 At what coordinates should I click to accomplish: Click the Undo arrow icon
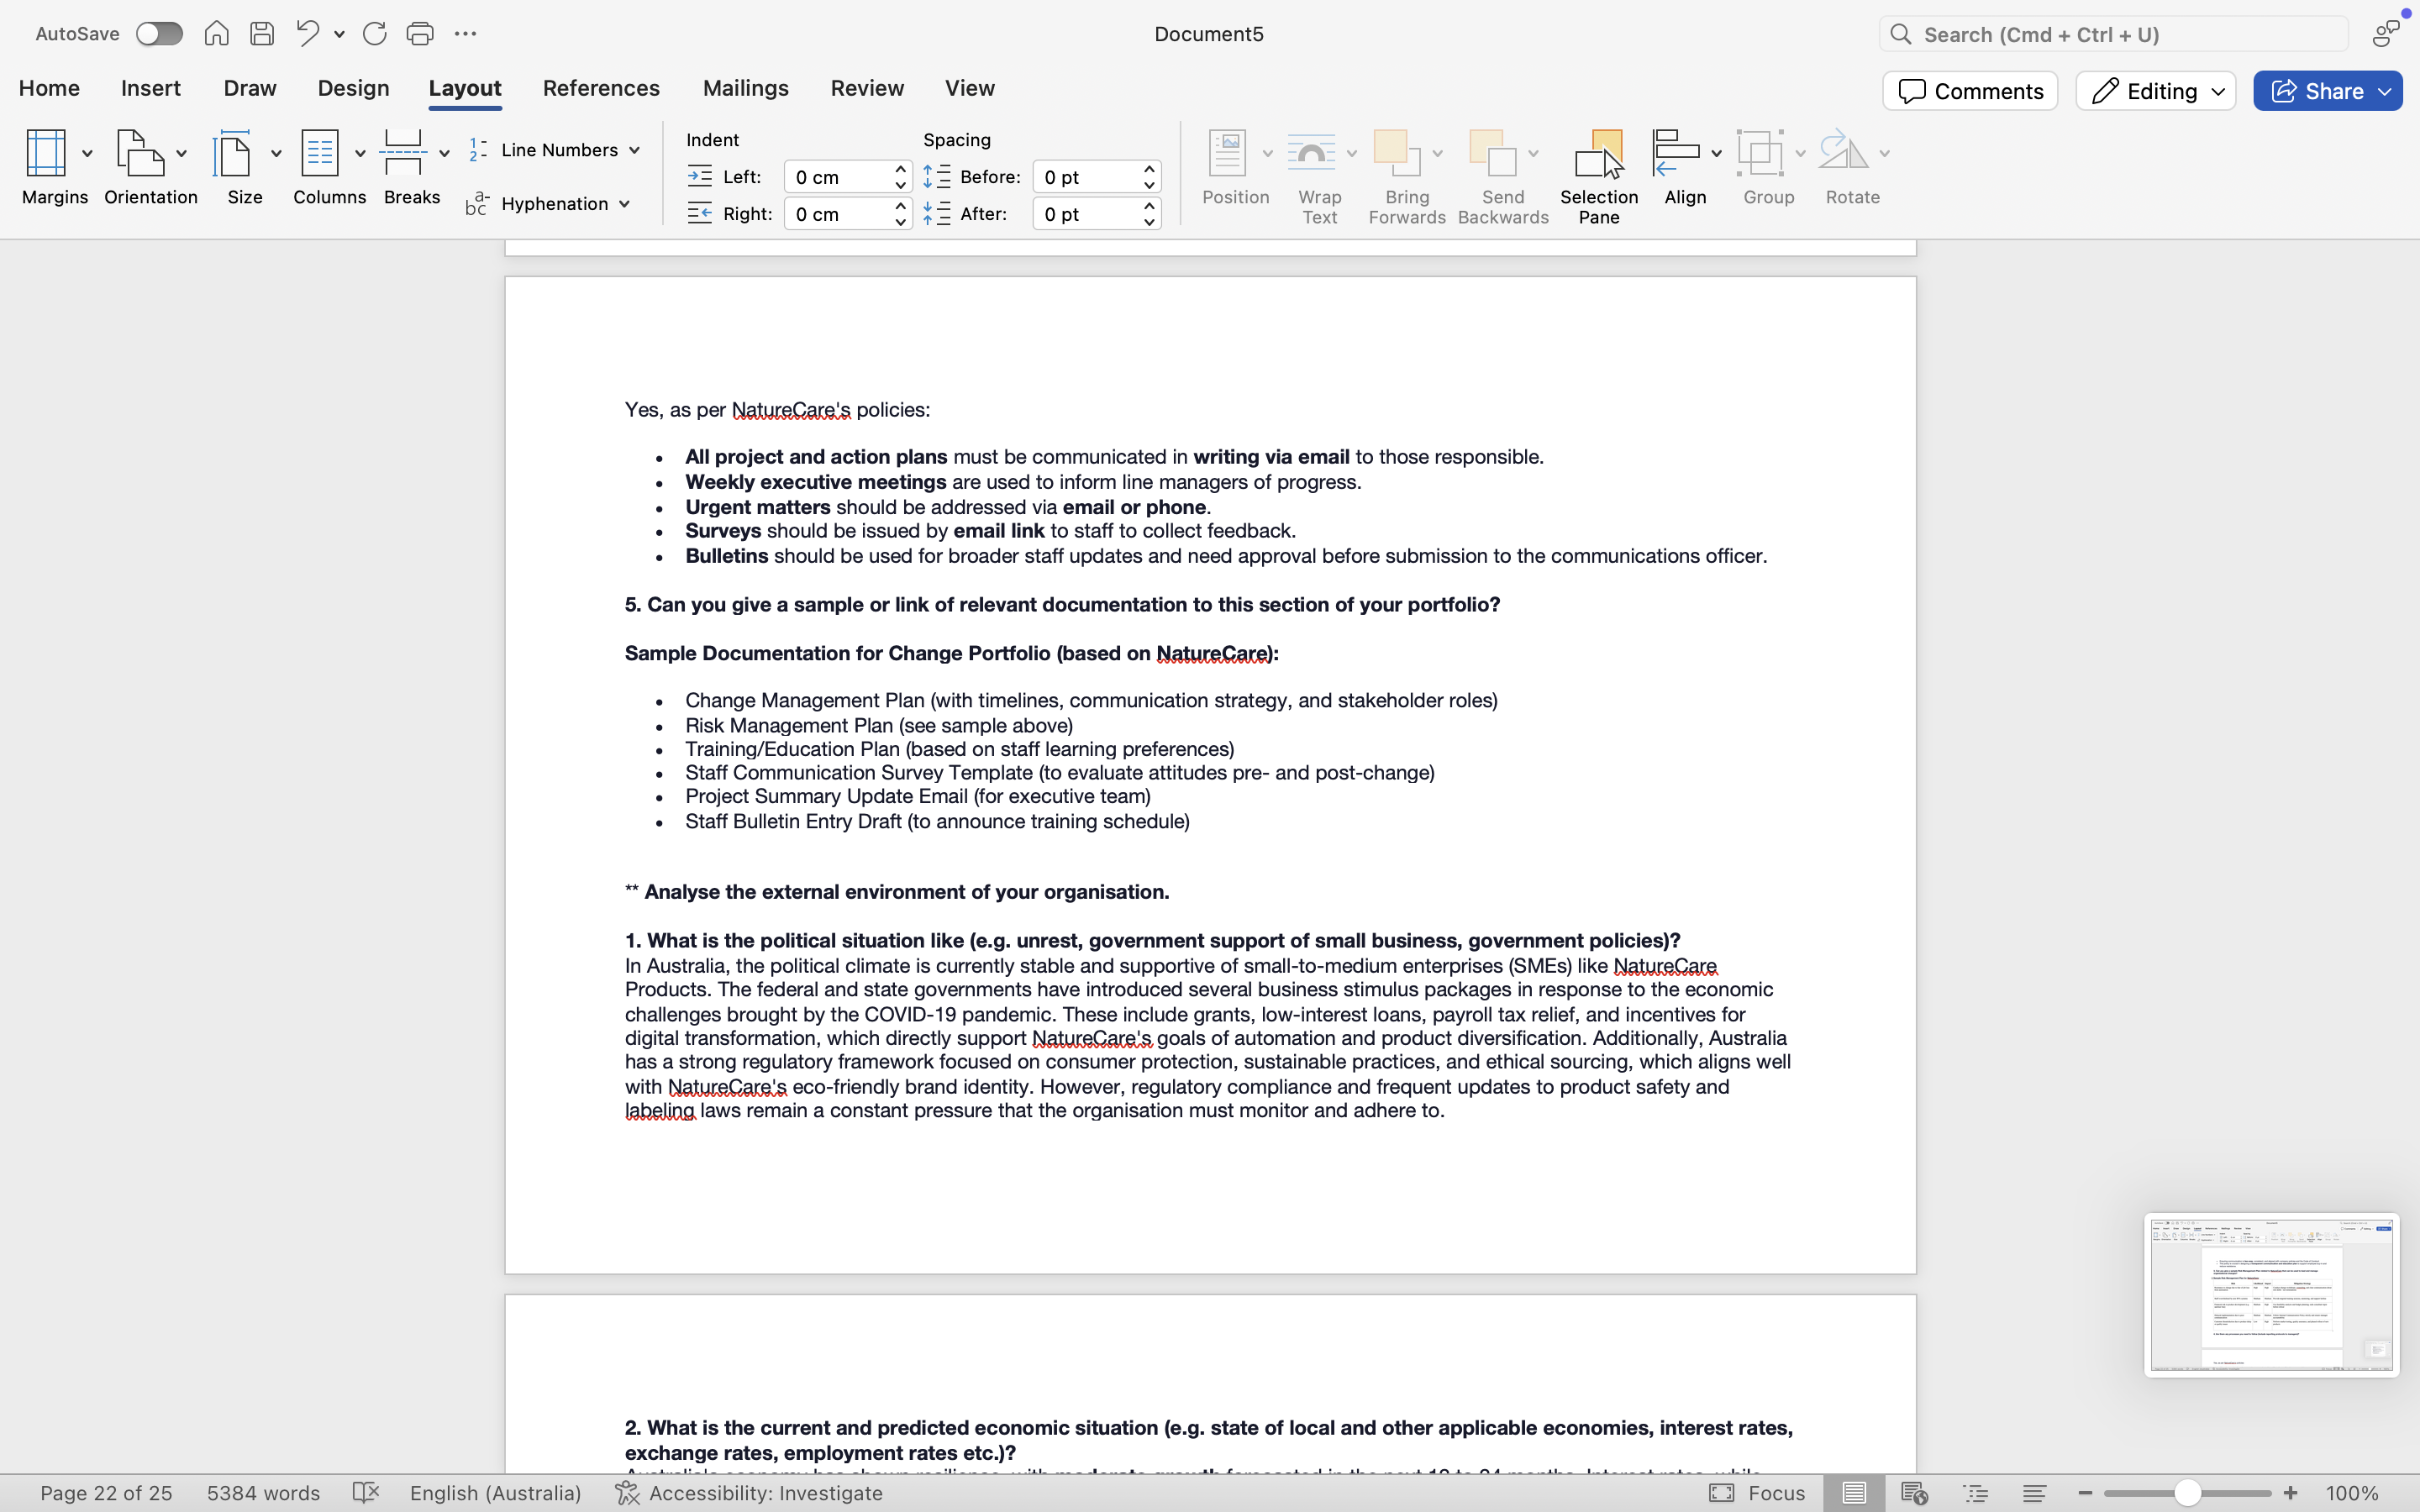pyautogui.click(x=307, y=34)
